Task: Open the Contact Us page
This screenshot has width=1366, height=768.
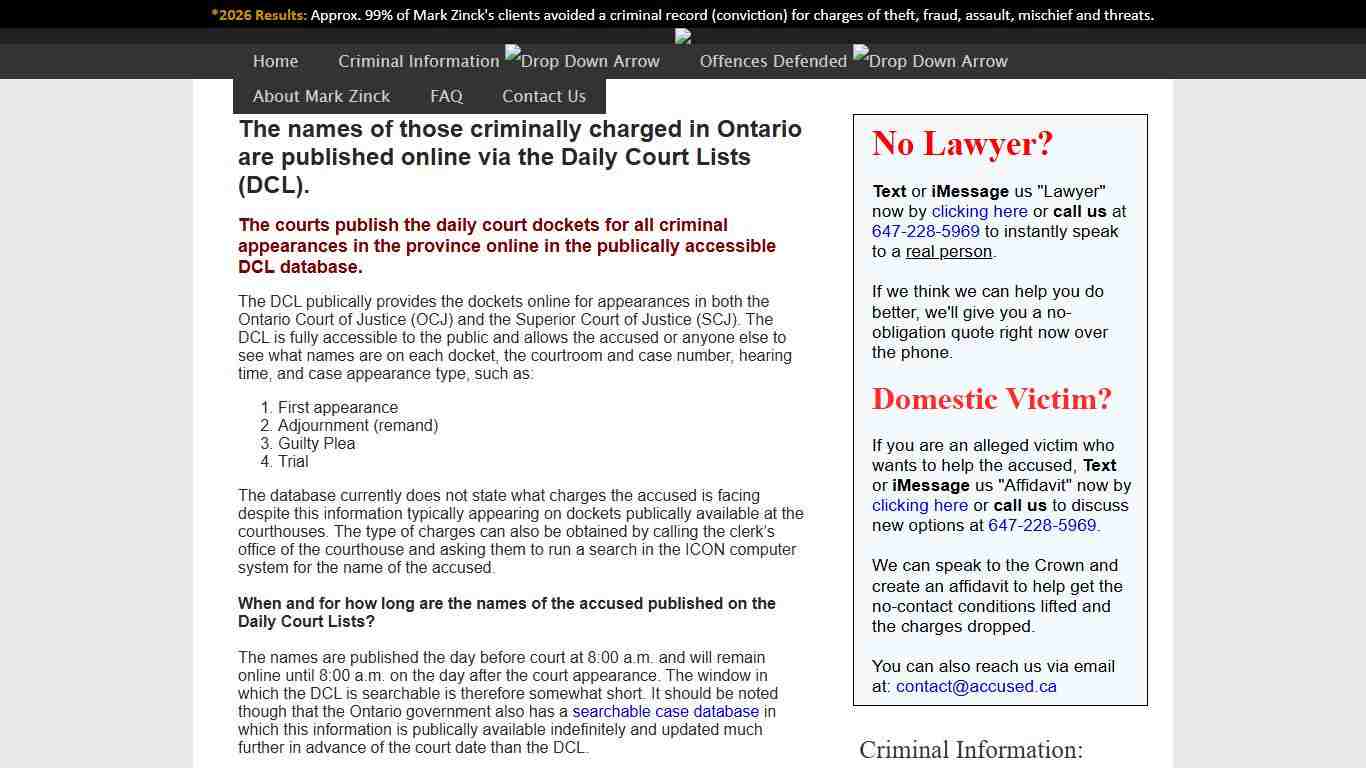Action: (x=543, y=96)
